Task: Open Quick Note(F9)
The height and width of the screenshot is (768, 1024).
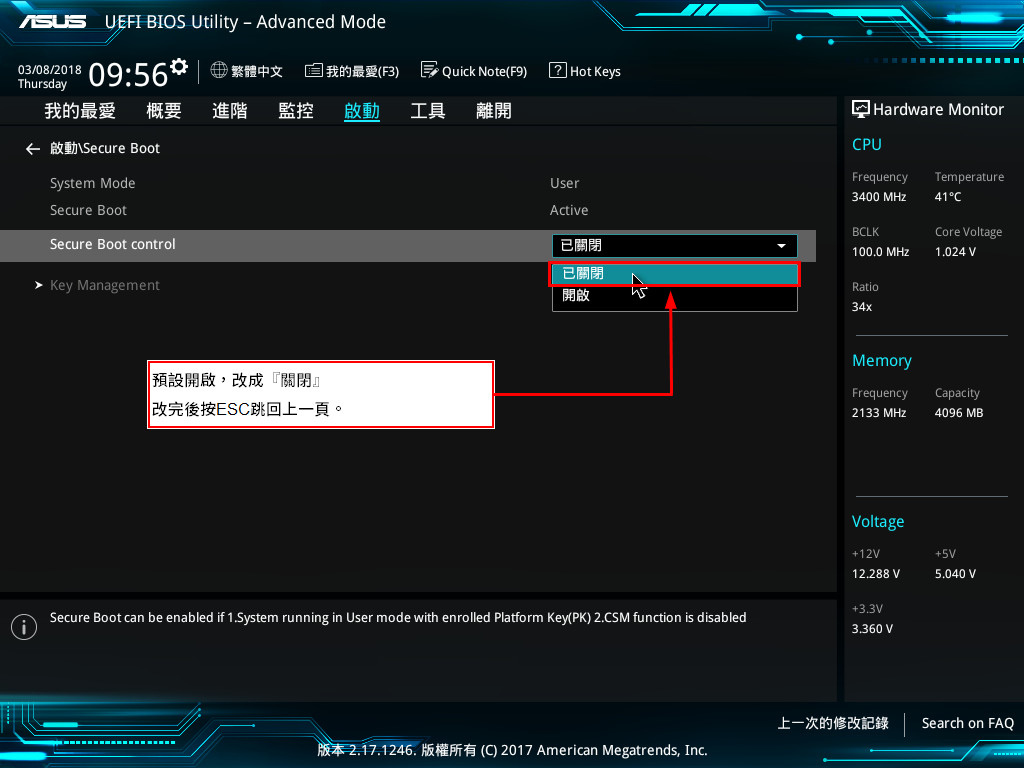Action: tap(485, 71)
